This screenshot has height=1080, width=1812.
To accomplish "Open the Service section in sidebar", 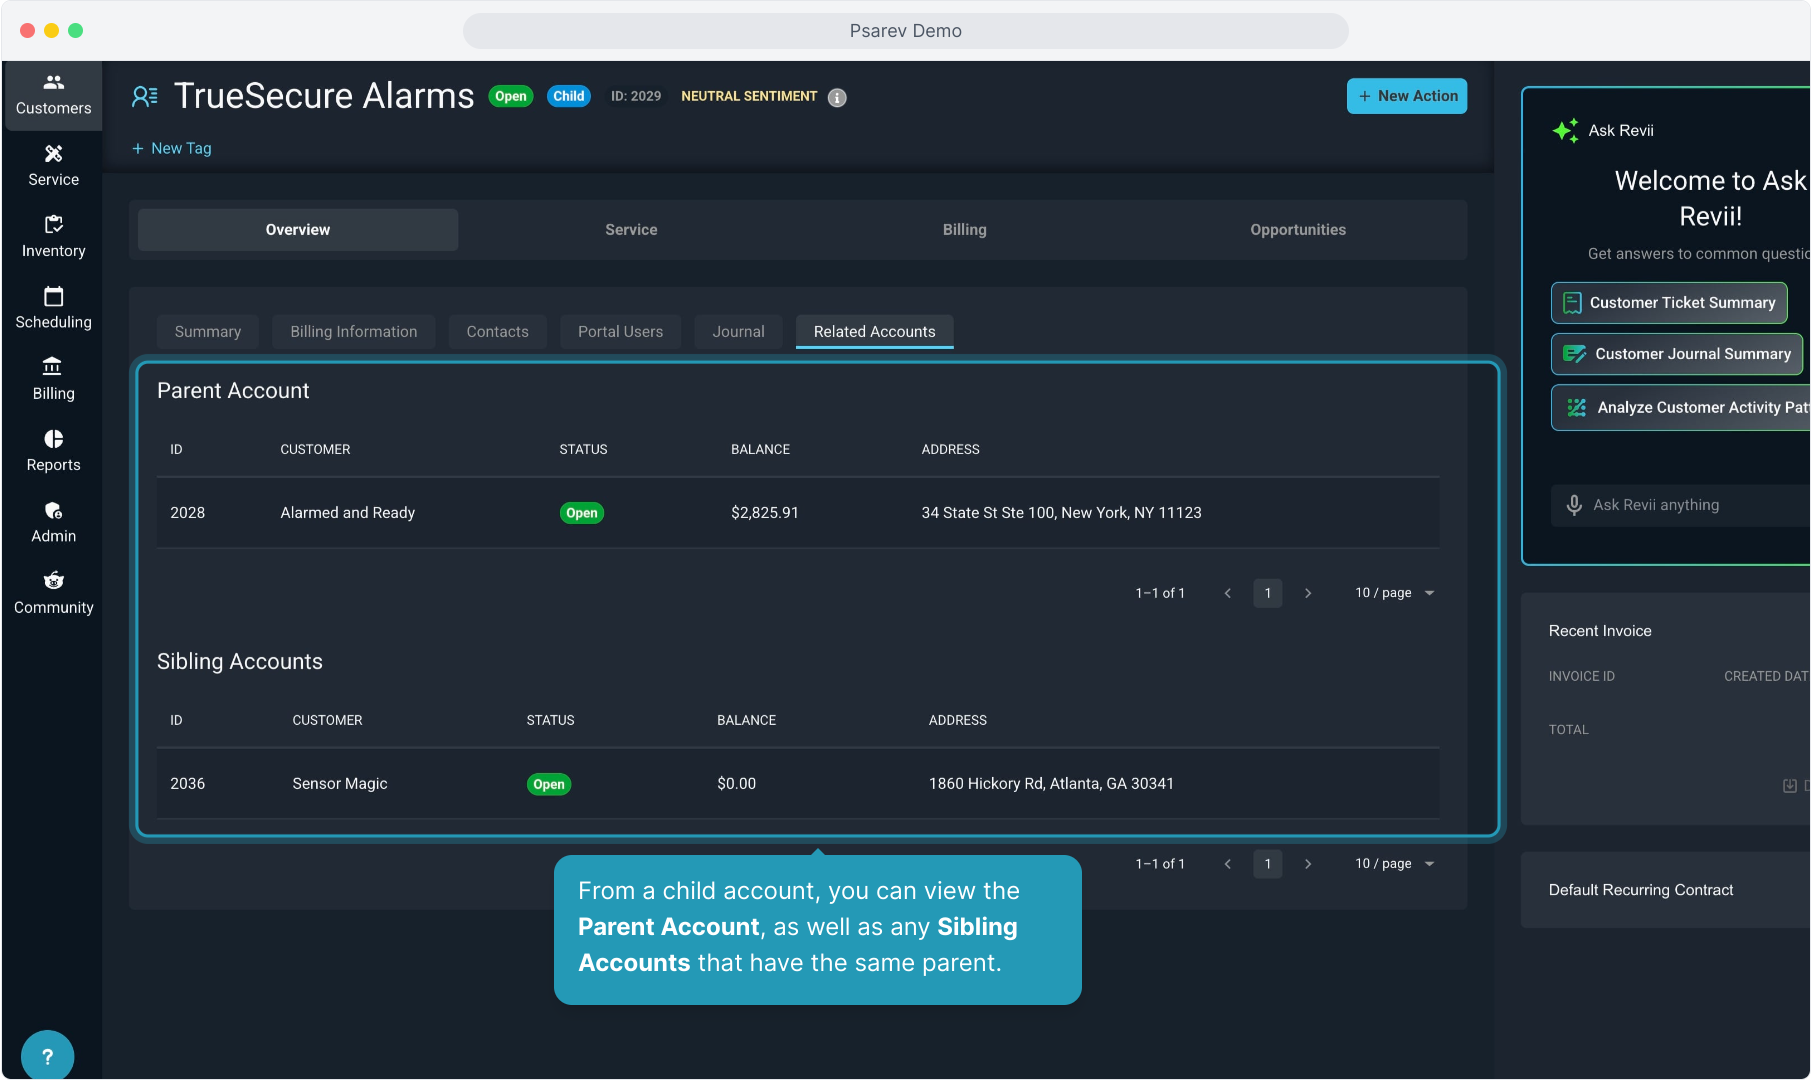I will click(x=53, y=166).
